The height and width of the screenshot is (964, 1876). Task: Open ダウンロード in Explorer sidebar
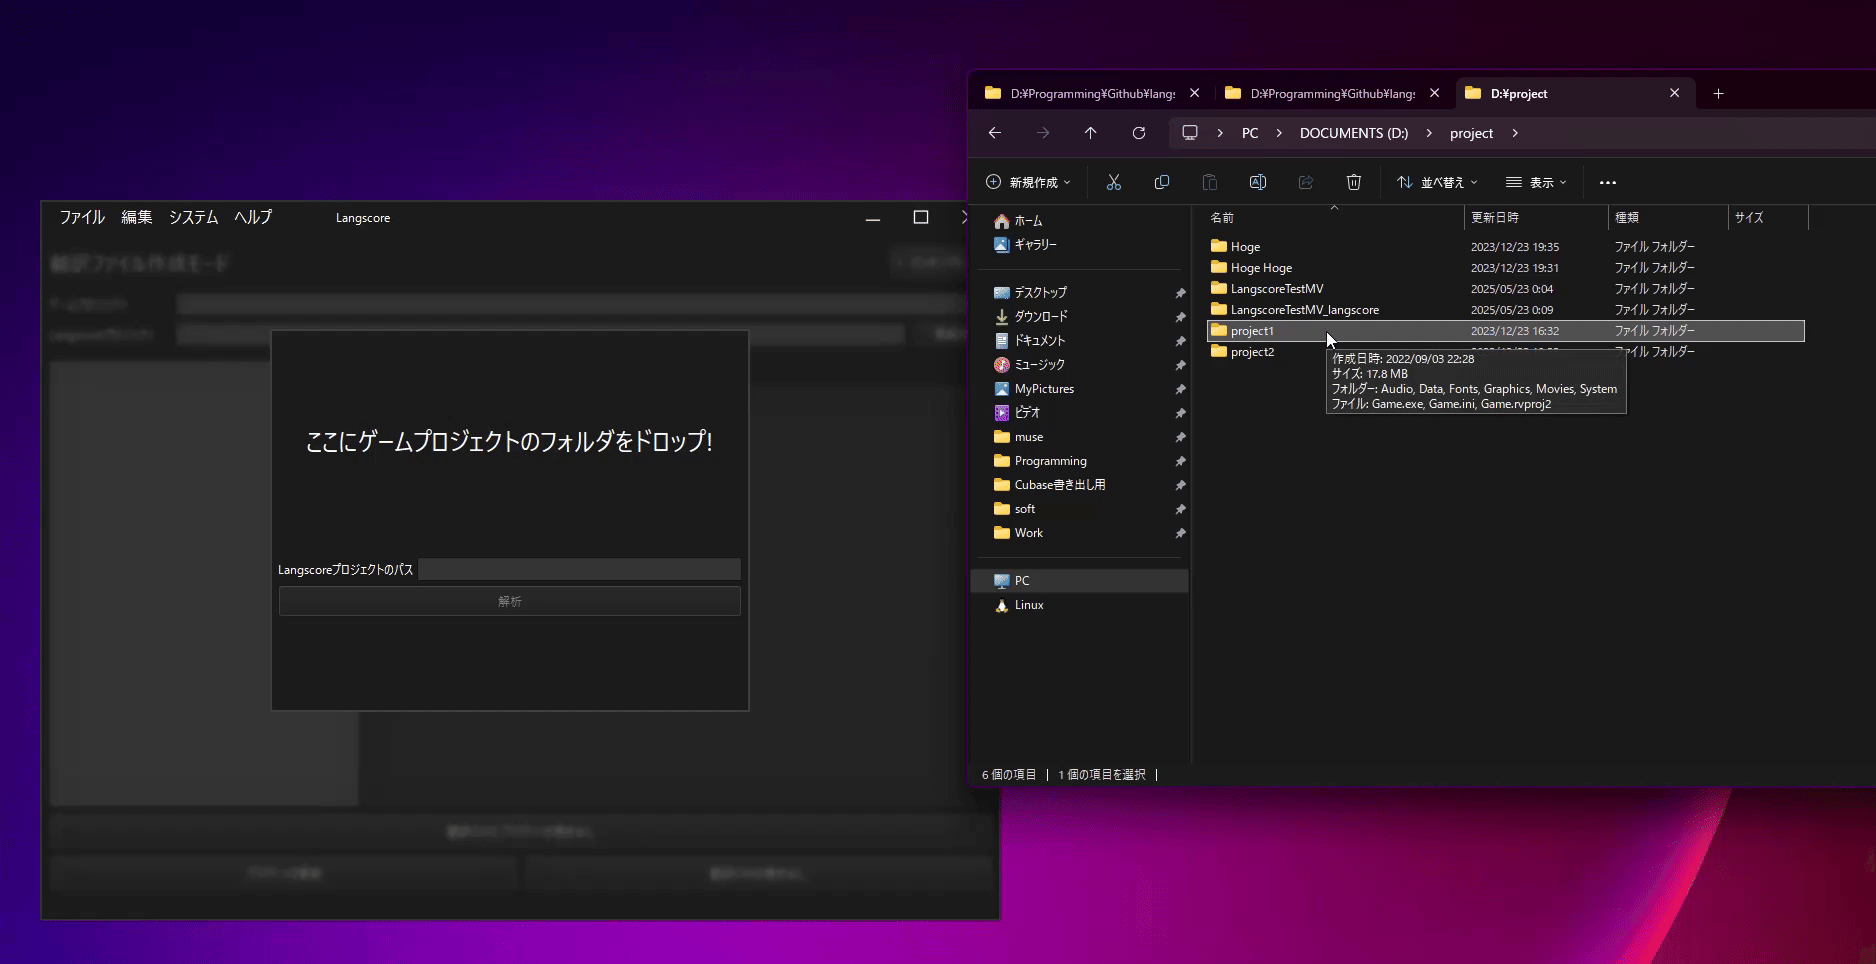tap(1030, 317)
